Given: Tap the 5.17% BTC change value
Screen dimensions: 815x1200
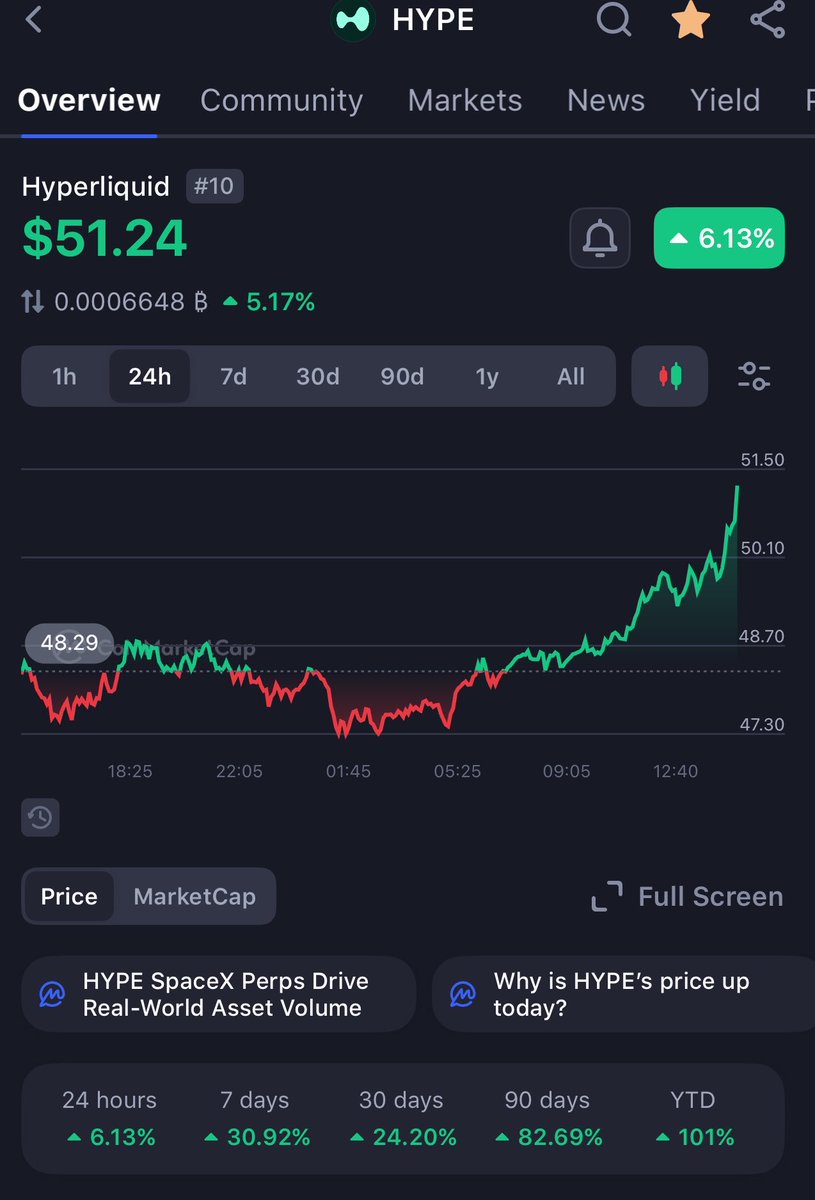Looking at the screenshot, I should [269, 302].
